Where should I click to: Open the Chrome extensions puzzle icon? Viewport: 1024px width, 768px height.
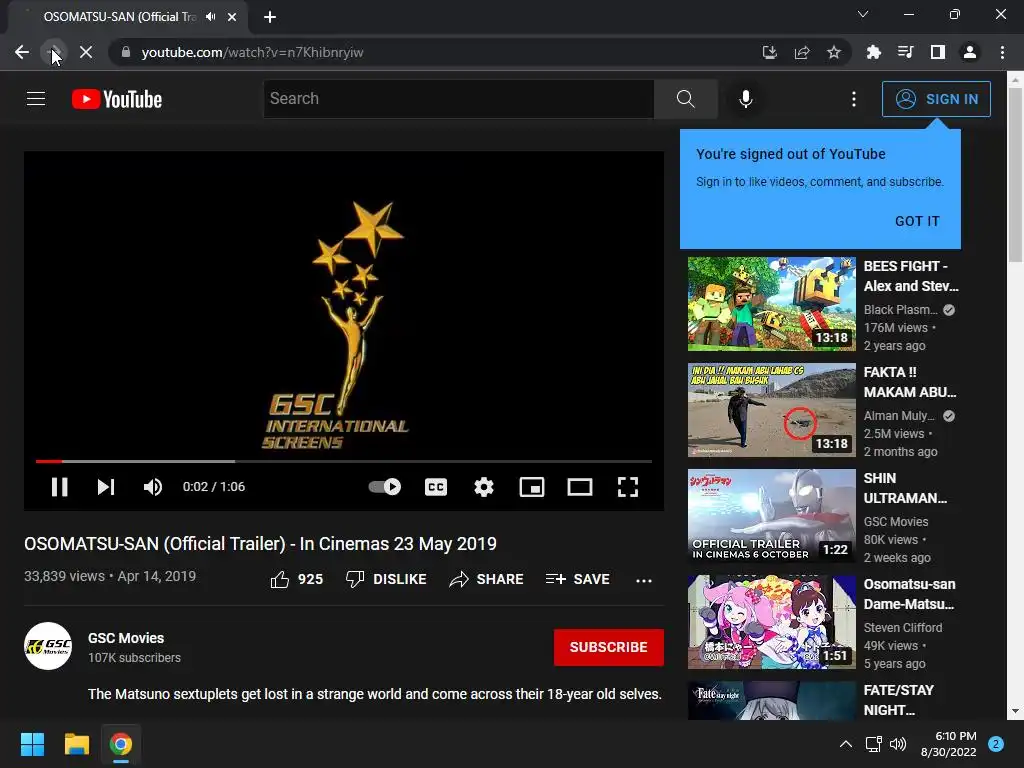coord(873,52)
